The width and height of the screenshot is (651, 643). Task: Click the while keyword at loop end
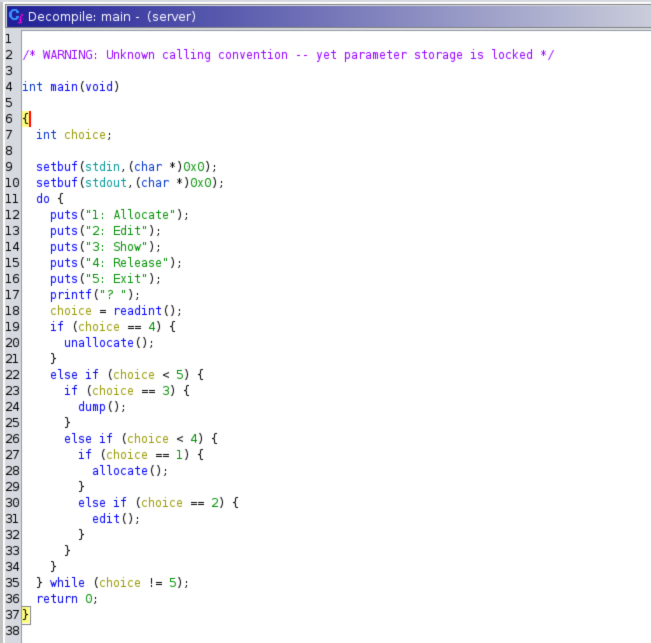(x=66, y=583)
